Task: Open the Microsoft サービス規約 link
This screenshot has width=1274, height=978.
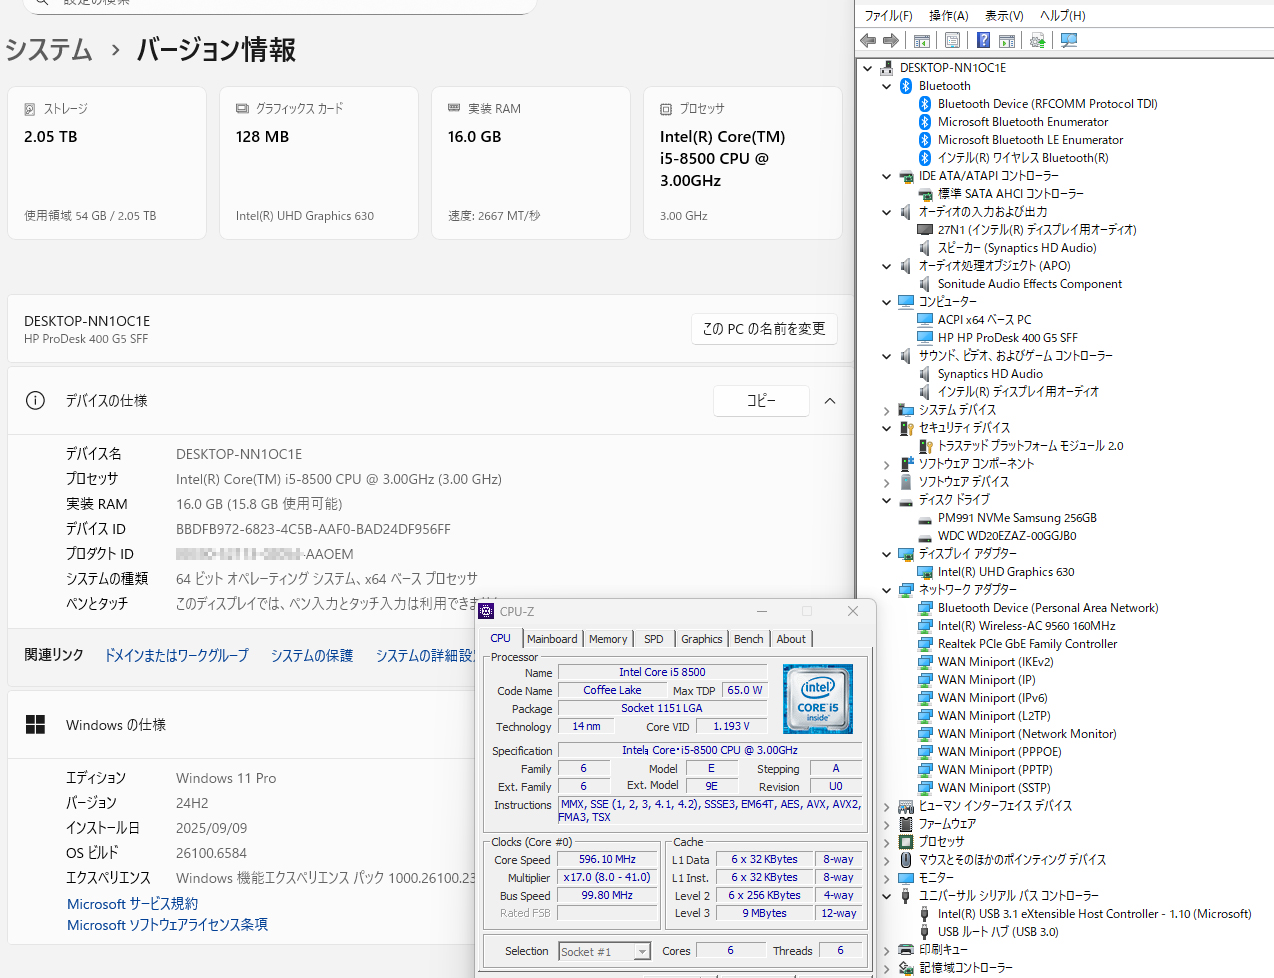Action: (132, 904)
